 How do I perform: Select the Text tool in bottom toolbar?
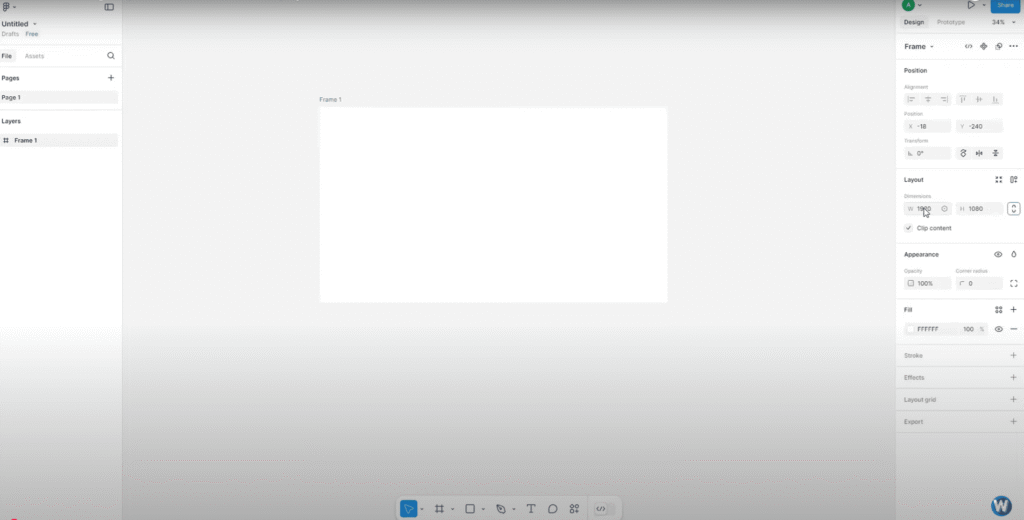531,509
